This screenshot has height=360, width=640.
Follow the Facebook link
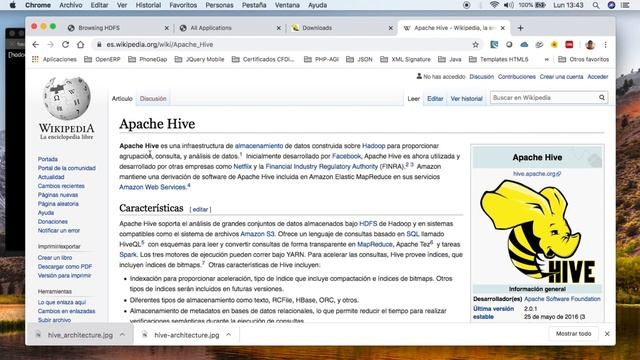347,156
